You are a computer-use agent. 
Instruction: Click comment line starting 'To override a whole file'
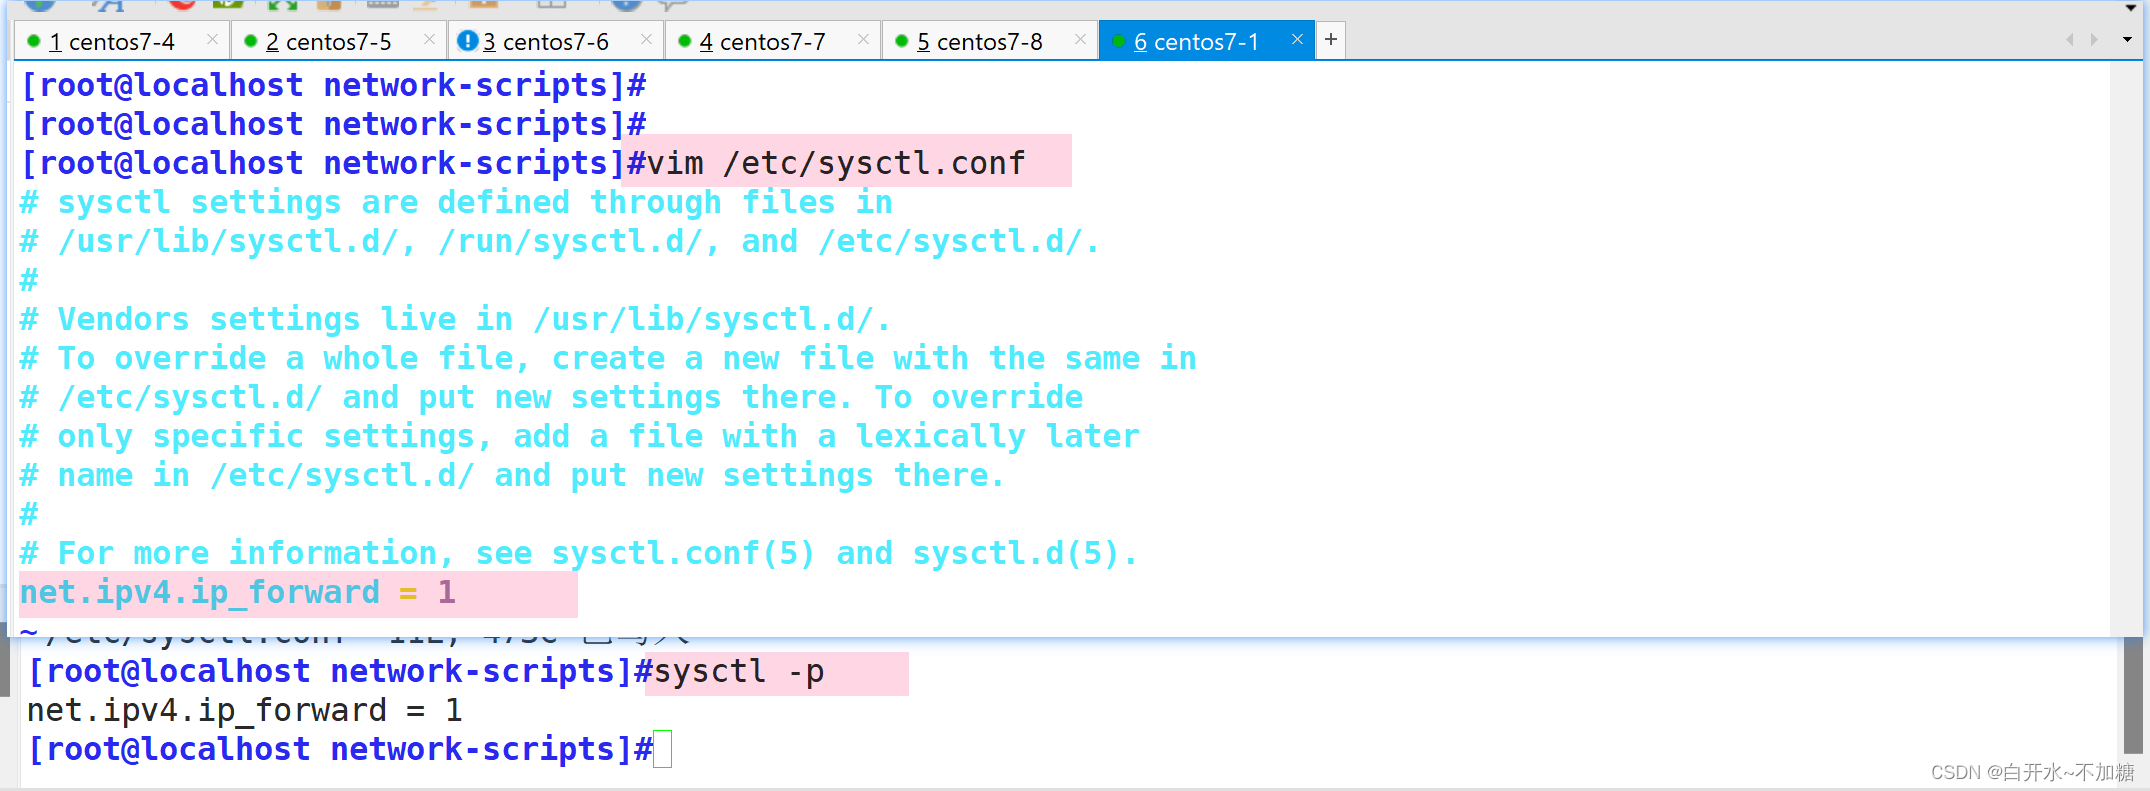608,358
